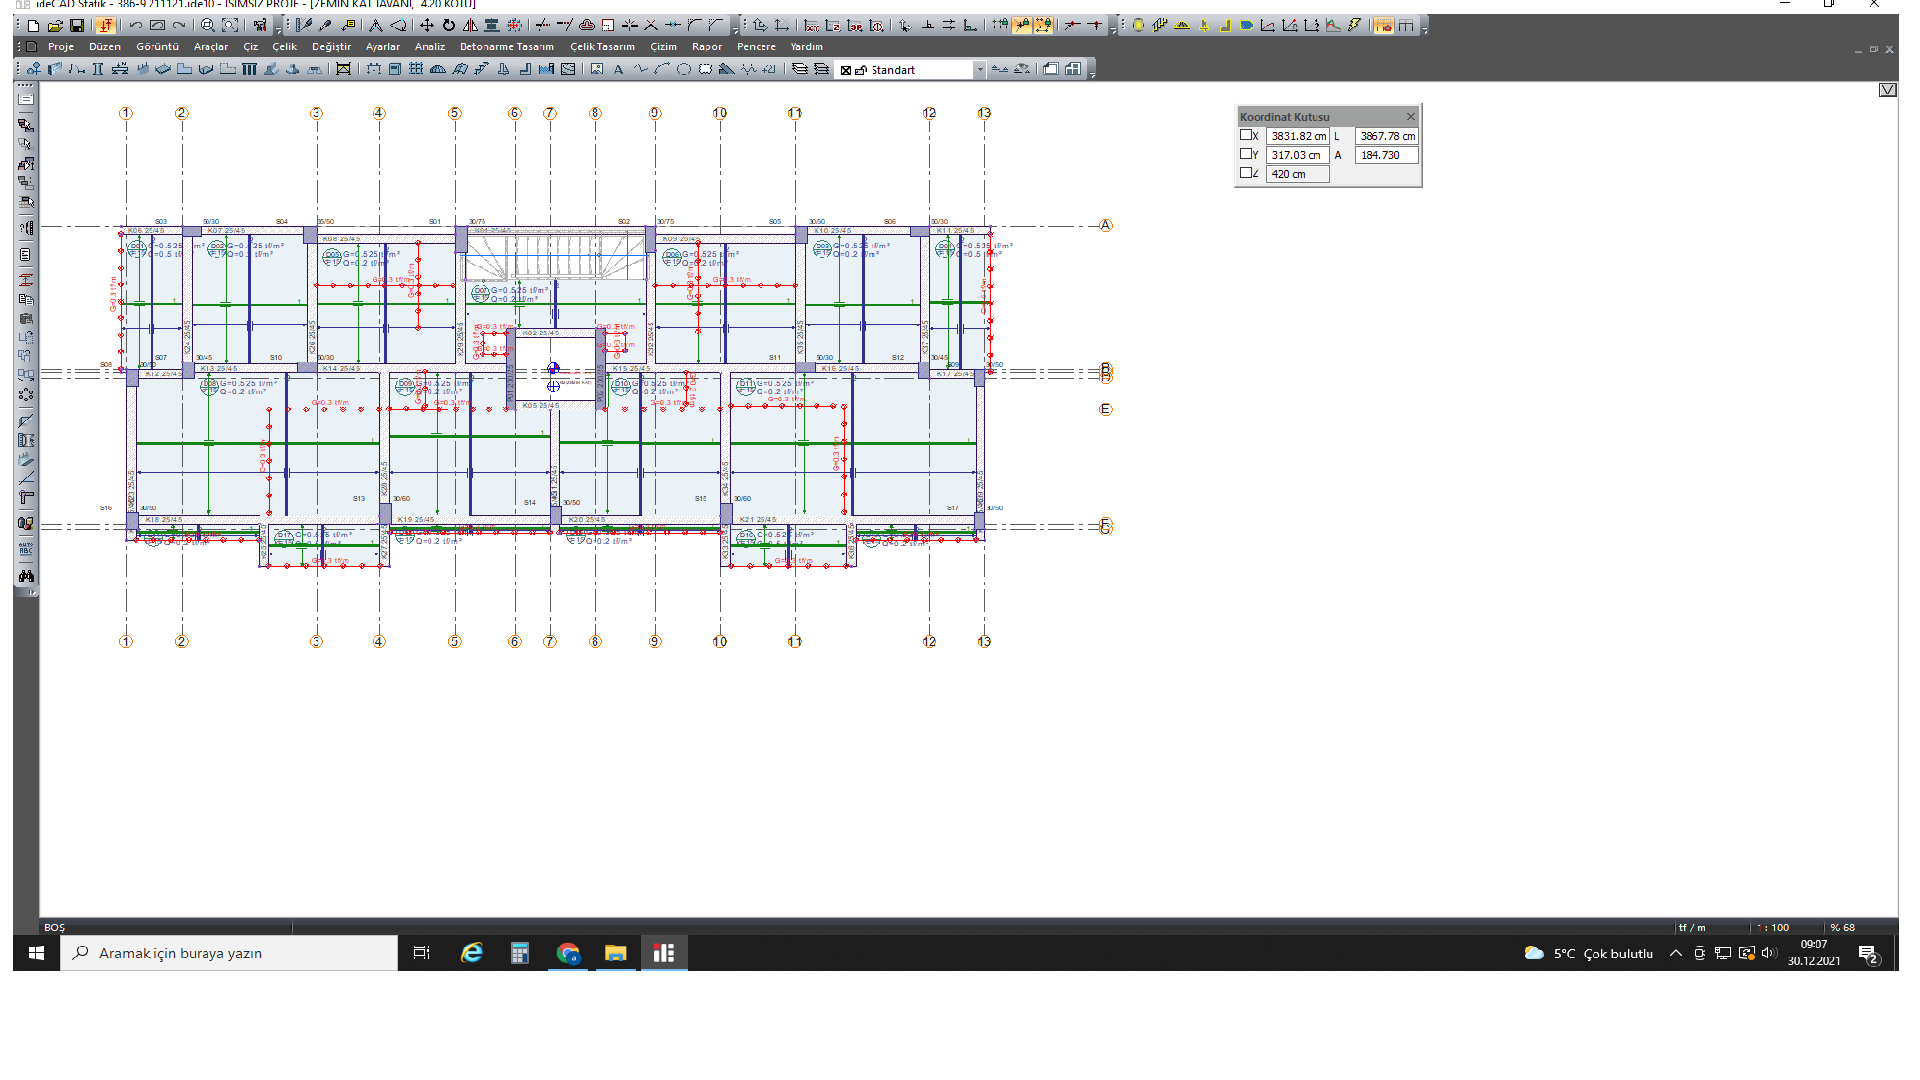The image size is (1920, 1080).
Task: Expand the first toolbar overflow arrow
Action: pyautogui.click(x=278, y=31)
